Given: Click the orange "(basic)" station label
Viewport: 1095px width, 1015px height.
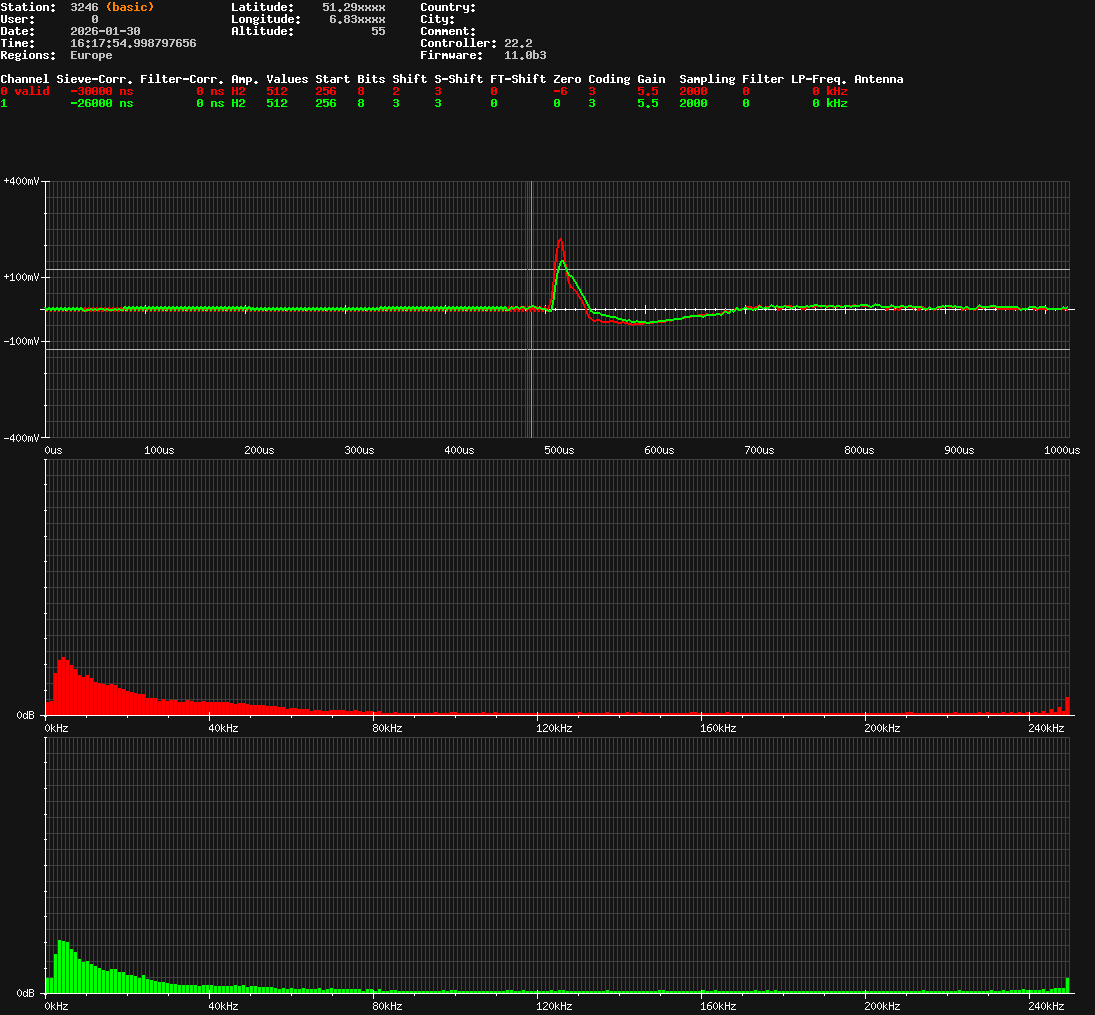Looking at the screenshot, I should coord(130,7).
